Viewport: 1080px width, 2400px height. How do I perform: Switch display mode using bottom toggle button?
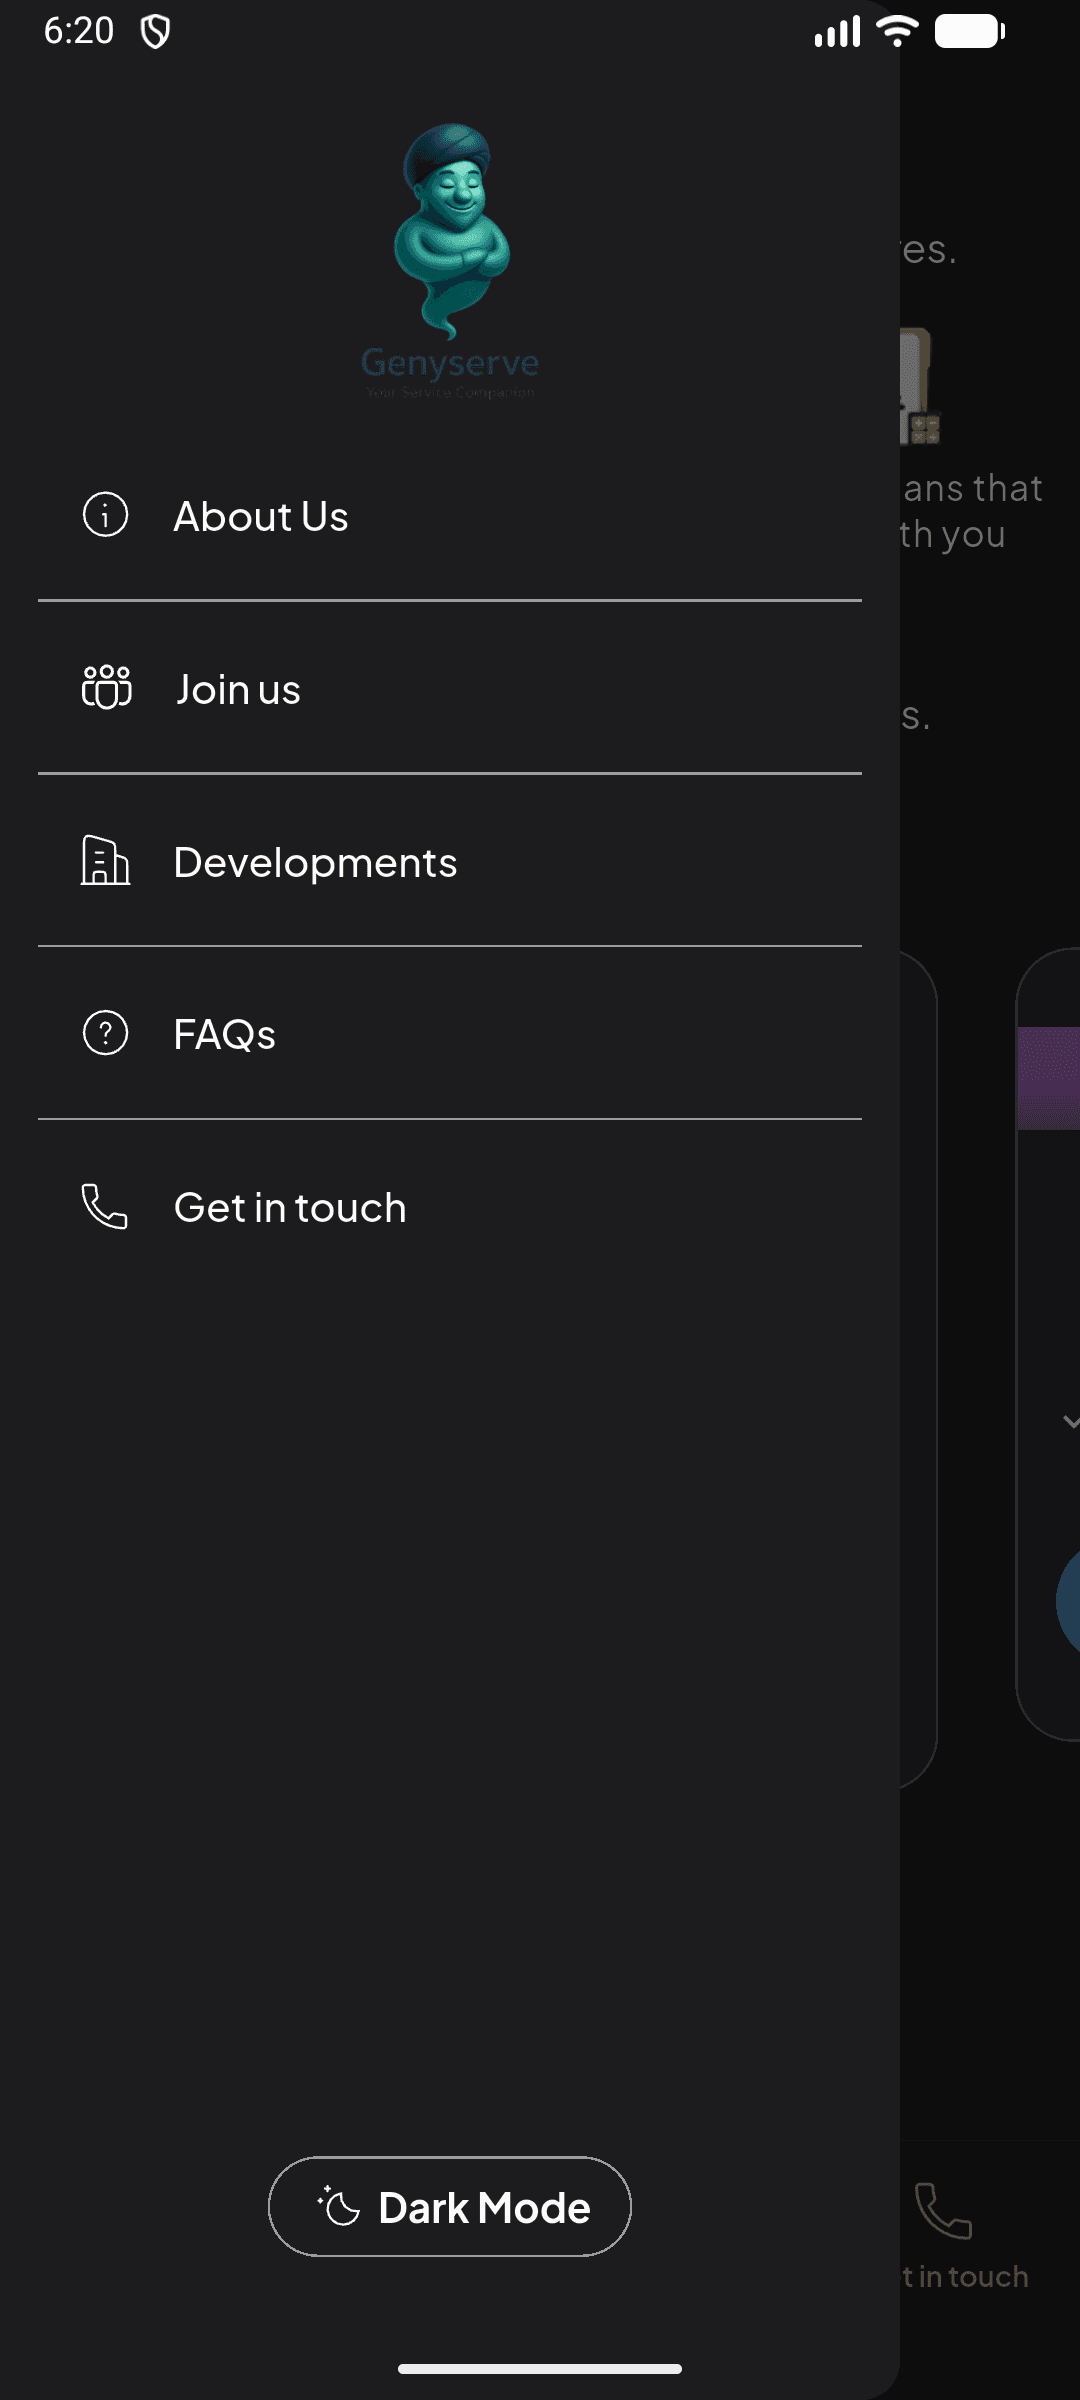coord(449,2206)
